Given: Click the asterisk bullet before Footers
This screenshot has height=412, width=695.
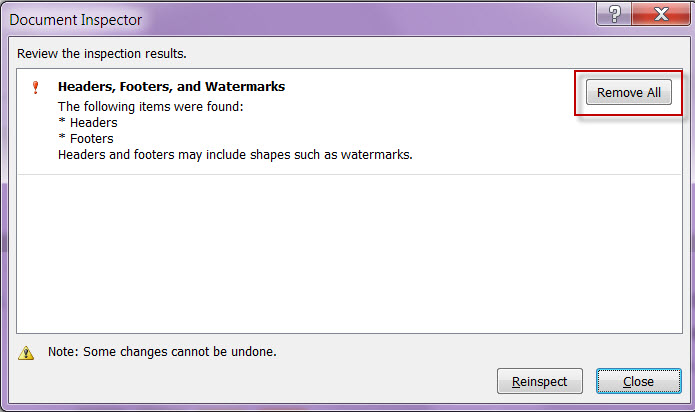Looking at the screenshot, I should click(x=62, y=136).
